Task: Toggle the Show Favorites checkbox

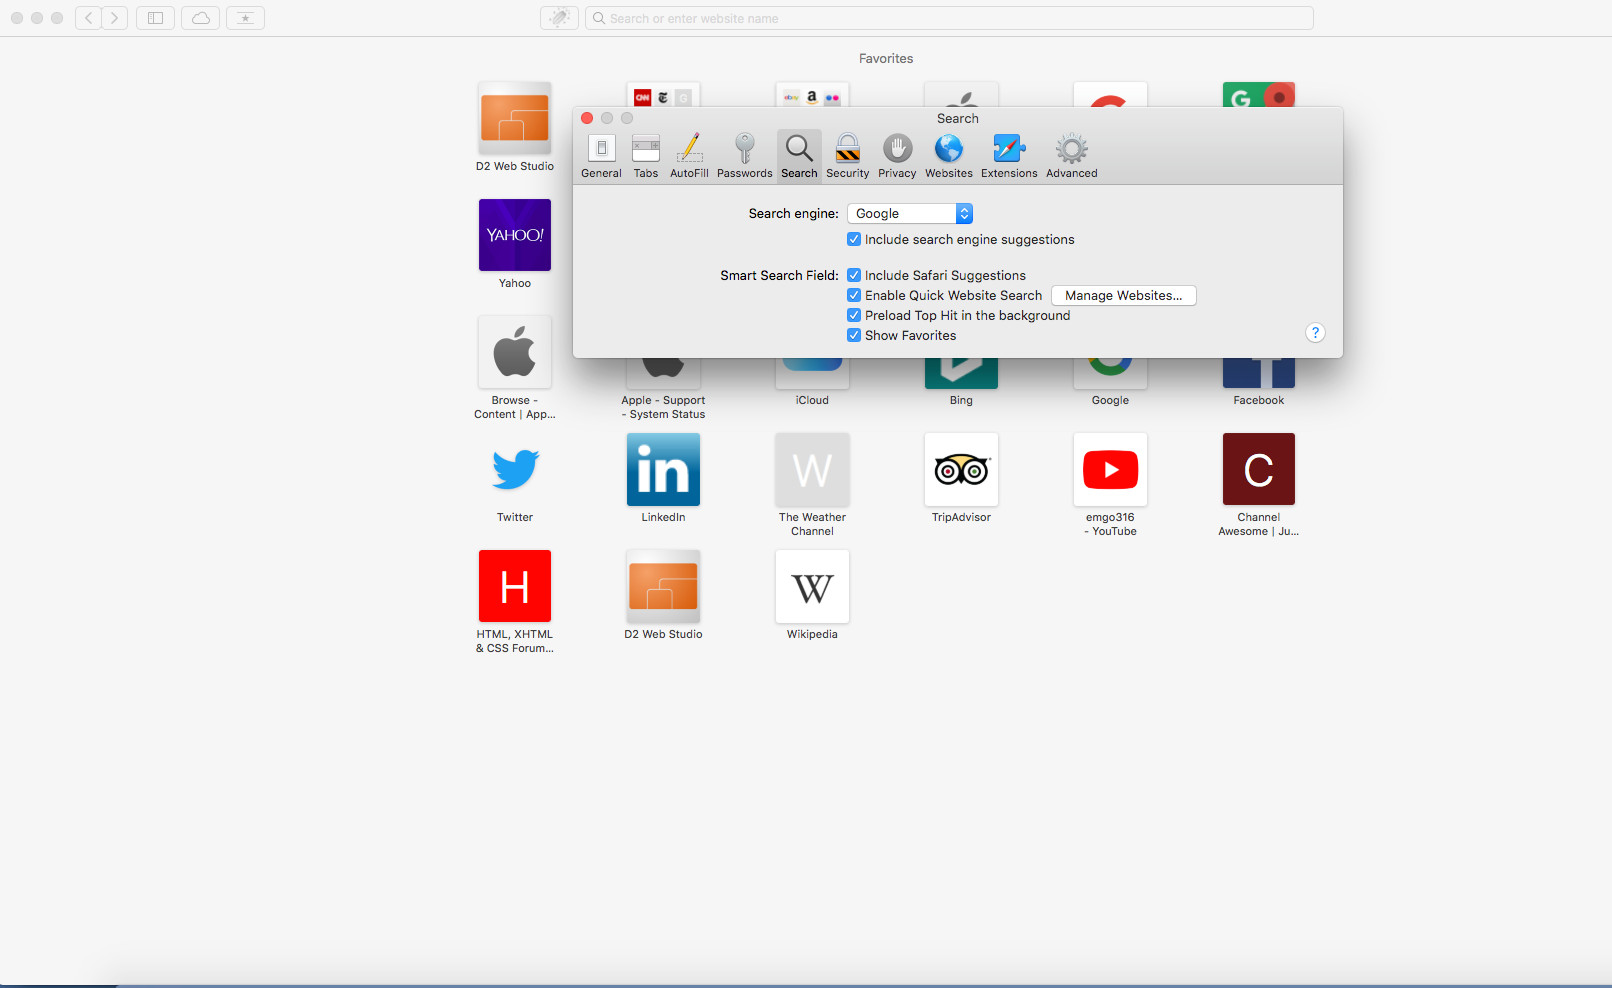Action: pyautogui.click(x=854, y=336)
